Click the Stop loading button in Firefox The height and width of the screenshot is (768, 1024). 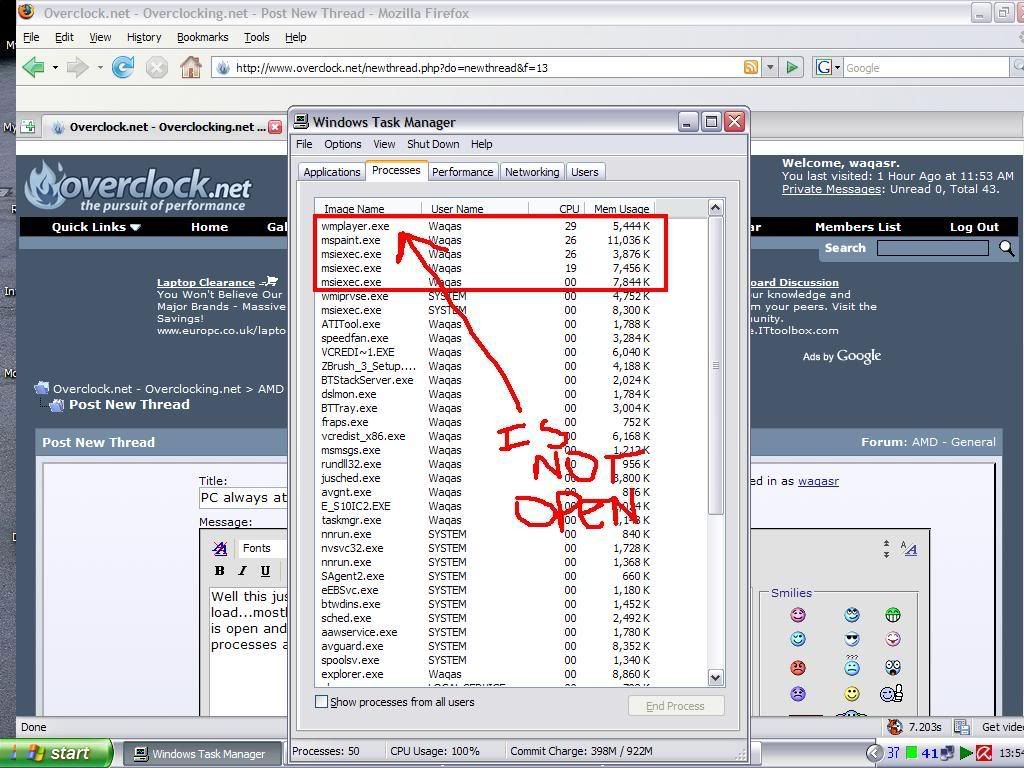point(157,67)
